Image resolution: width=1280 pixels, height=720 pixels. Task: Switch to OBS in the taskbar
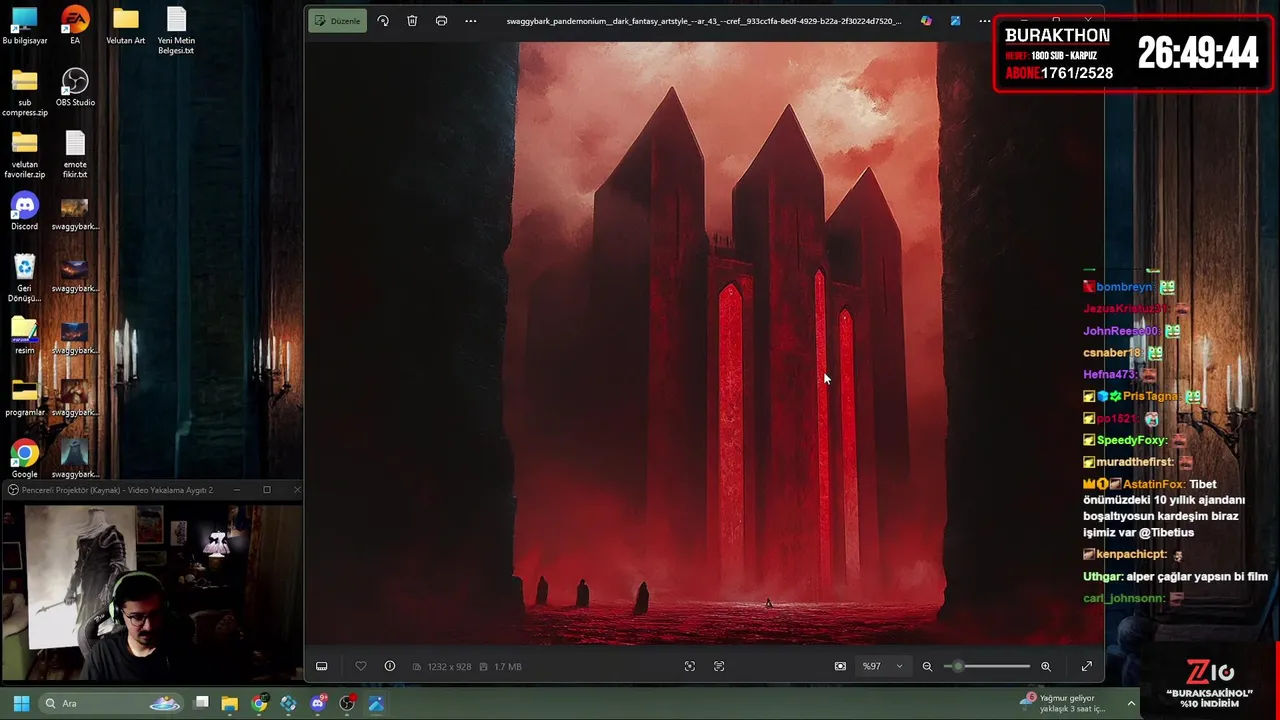[347, 704]
